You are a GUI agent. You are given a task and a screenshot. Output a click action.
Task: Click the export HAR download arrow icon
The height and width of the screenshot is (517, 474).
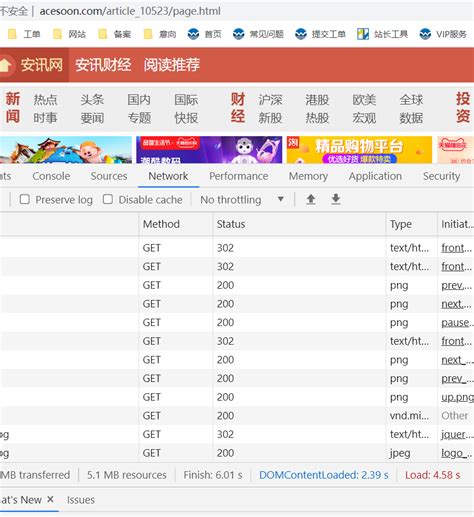pyautogui.click(x=336, y=199)
